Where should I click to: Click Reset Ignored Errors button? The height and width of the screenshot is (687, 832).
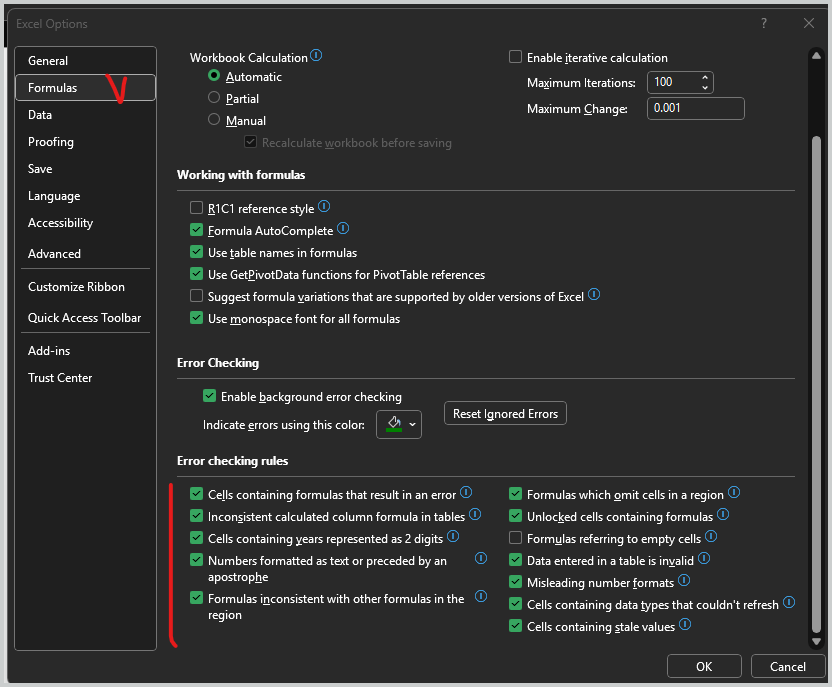(x=505, y=414)
